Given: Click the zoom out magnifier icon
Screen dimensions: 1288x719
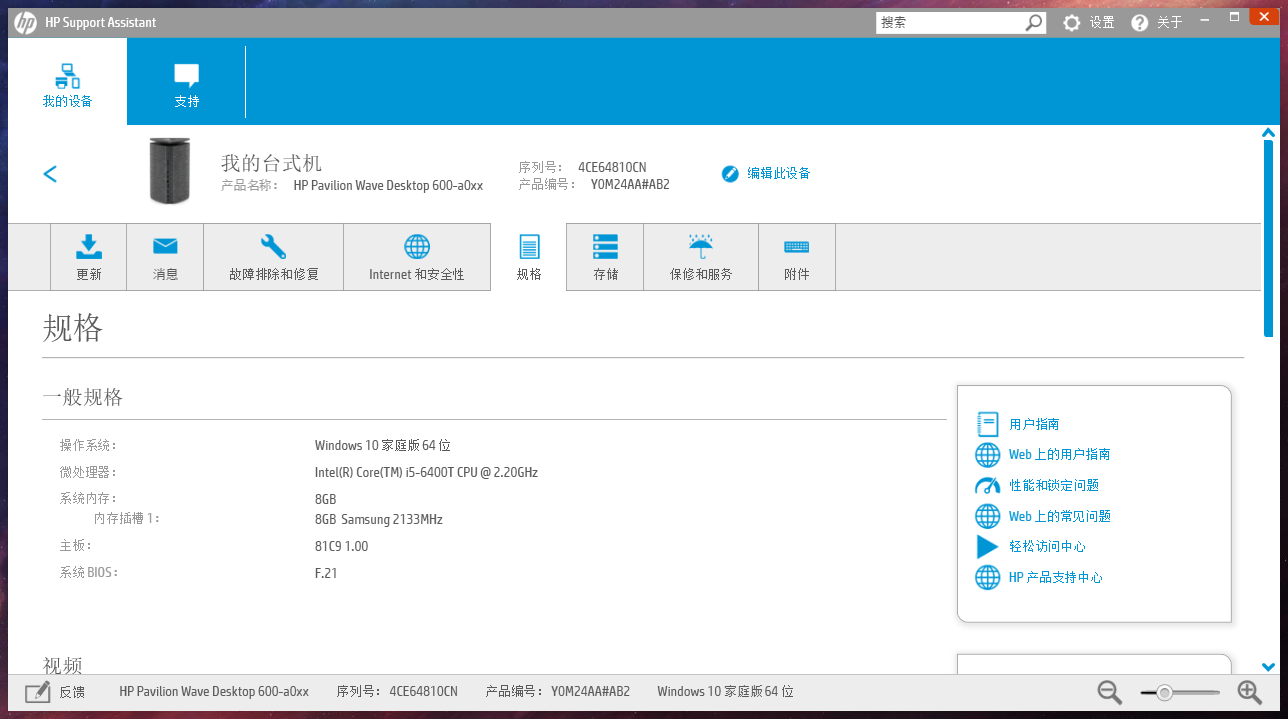Looking at the screenshot, I should click(1109, 692).
